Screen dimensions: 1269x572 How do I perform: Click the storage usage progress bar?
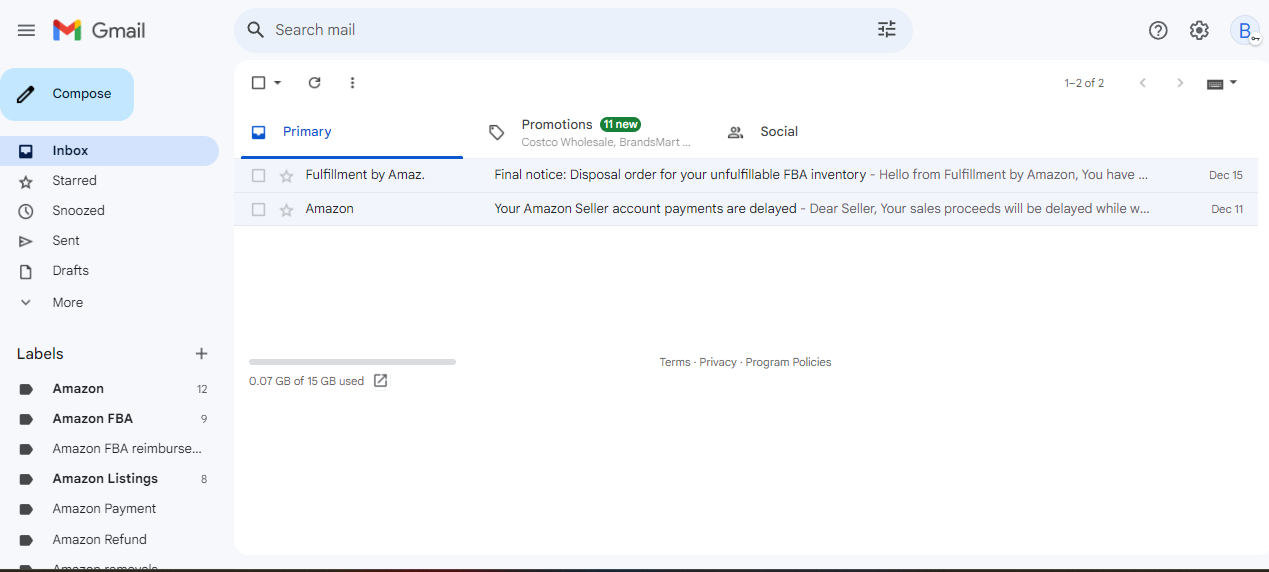tap(352, 362)
